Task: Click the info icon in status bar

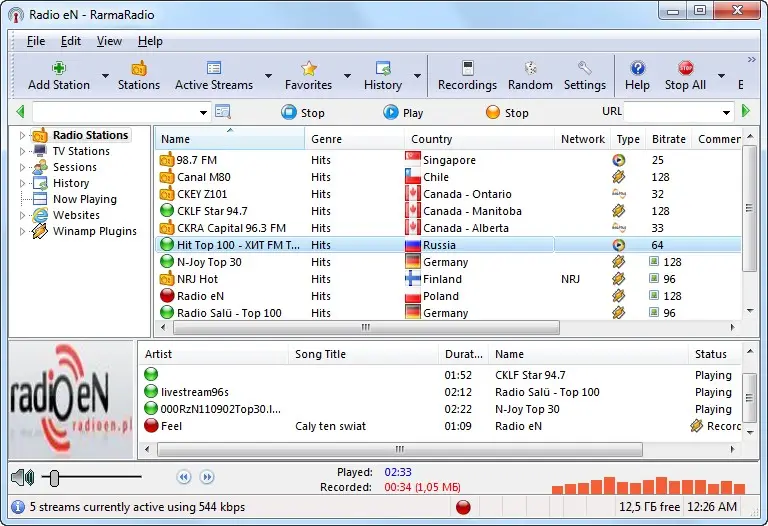Action: point(18,506)
